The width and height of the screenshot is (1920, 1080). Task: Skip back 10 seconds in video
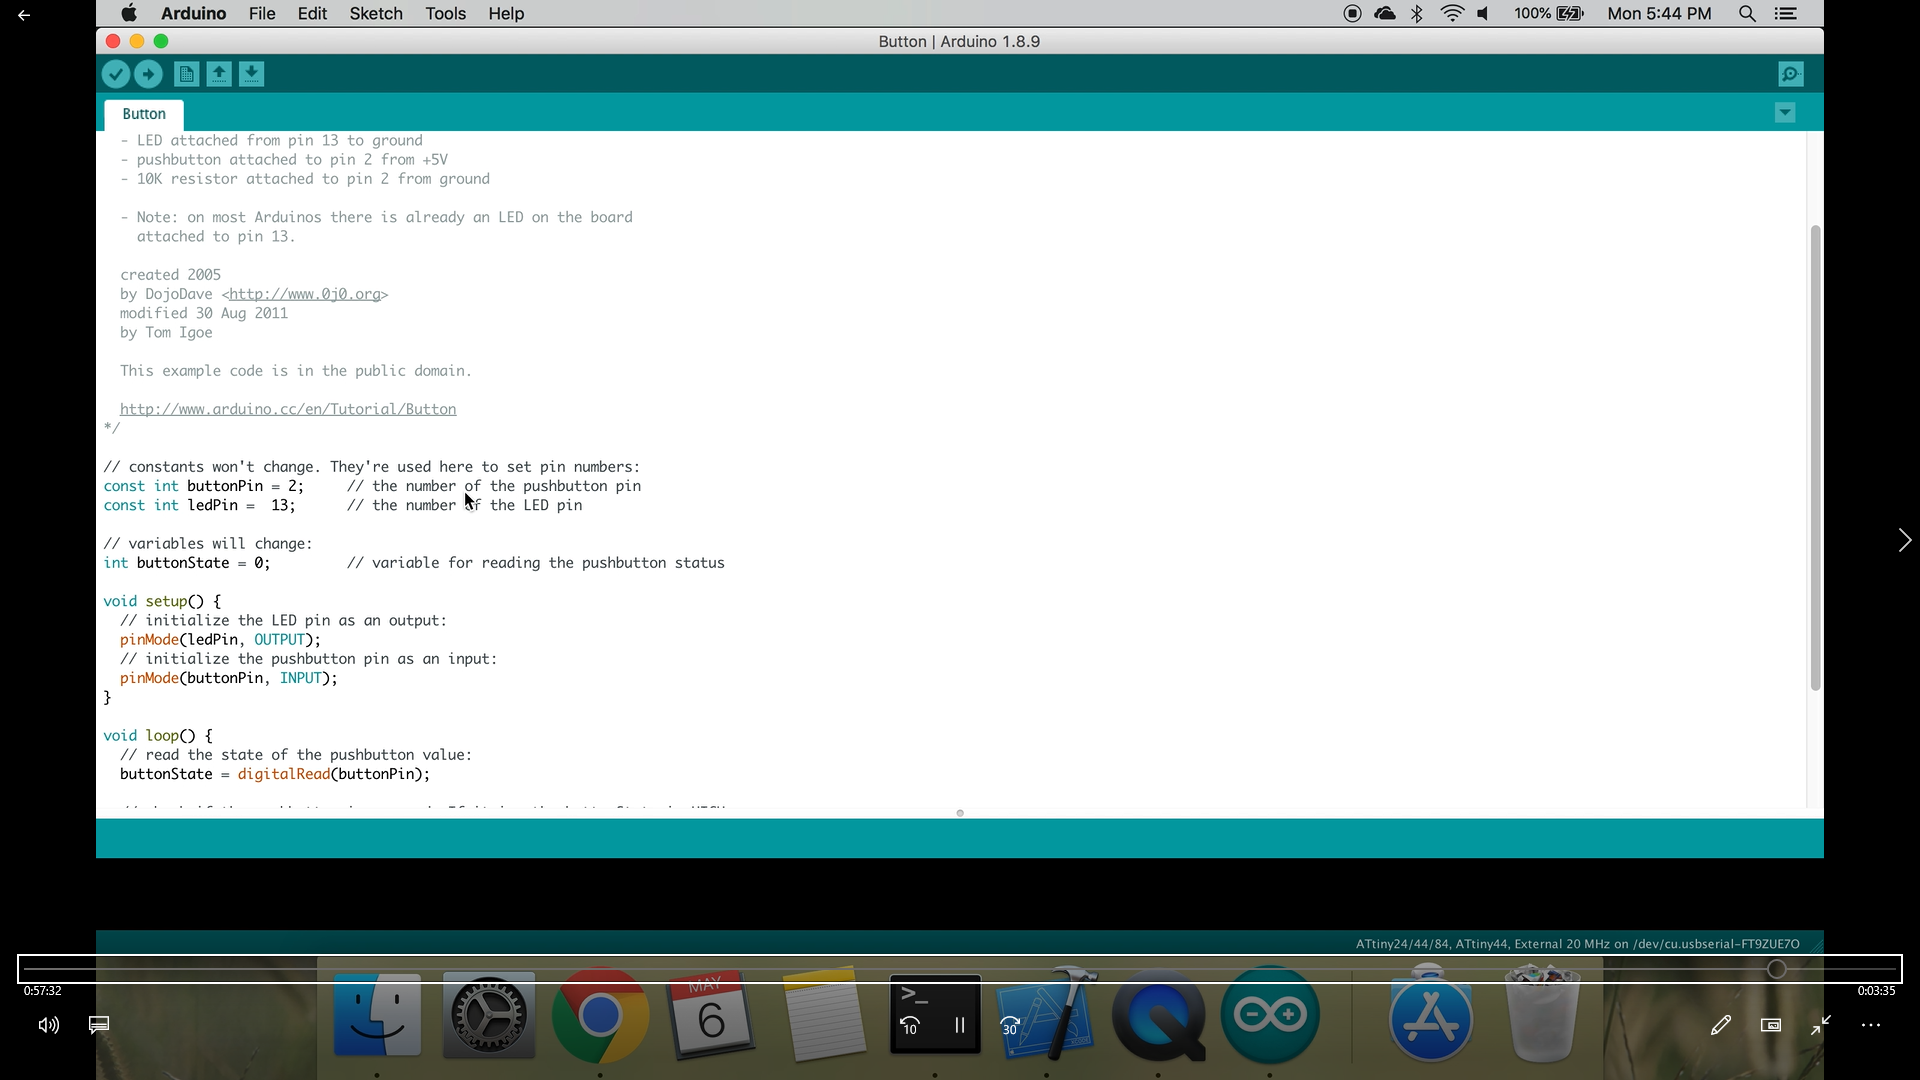pos(910,1025)
